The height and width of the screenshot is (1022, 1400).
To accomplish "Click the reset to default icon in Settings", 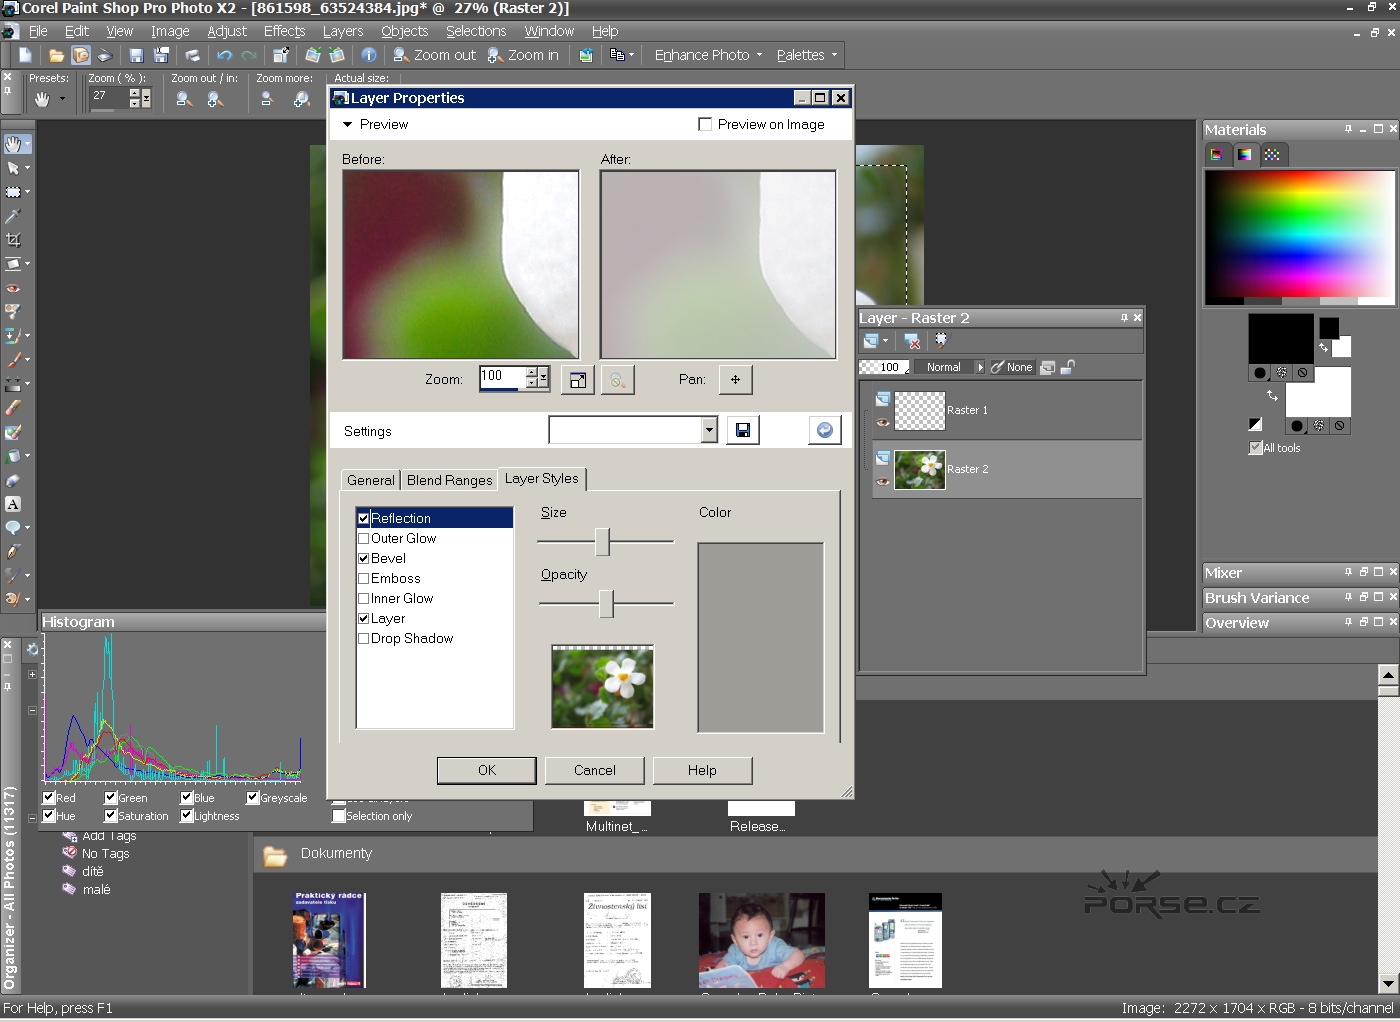I will tap(825, 430).
